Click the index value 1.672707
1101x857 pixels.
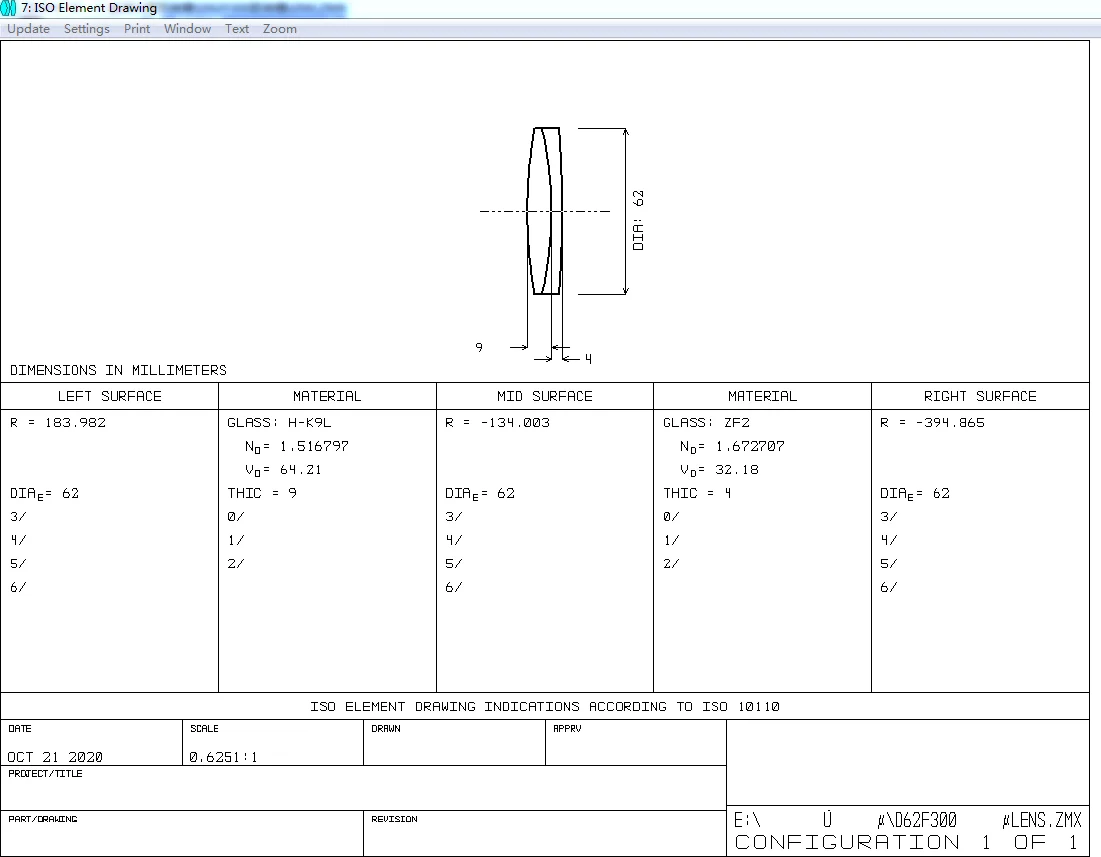(x=750, y=446)
